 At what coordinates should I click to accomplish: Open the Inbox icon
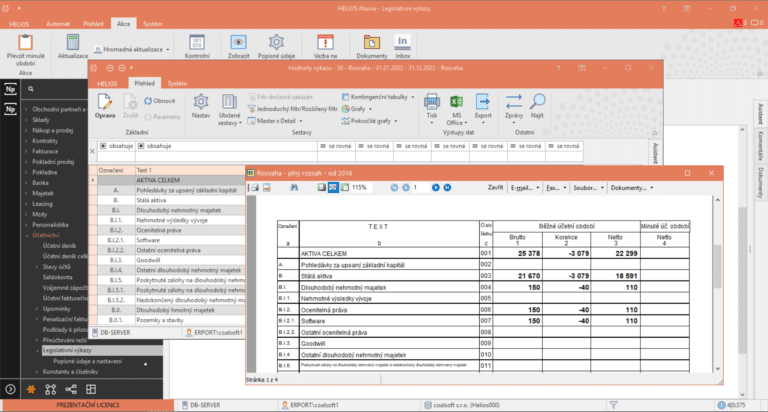click(402, 42)
